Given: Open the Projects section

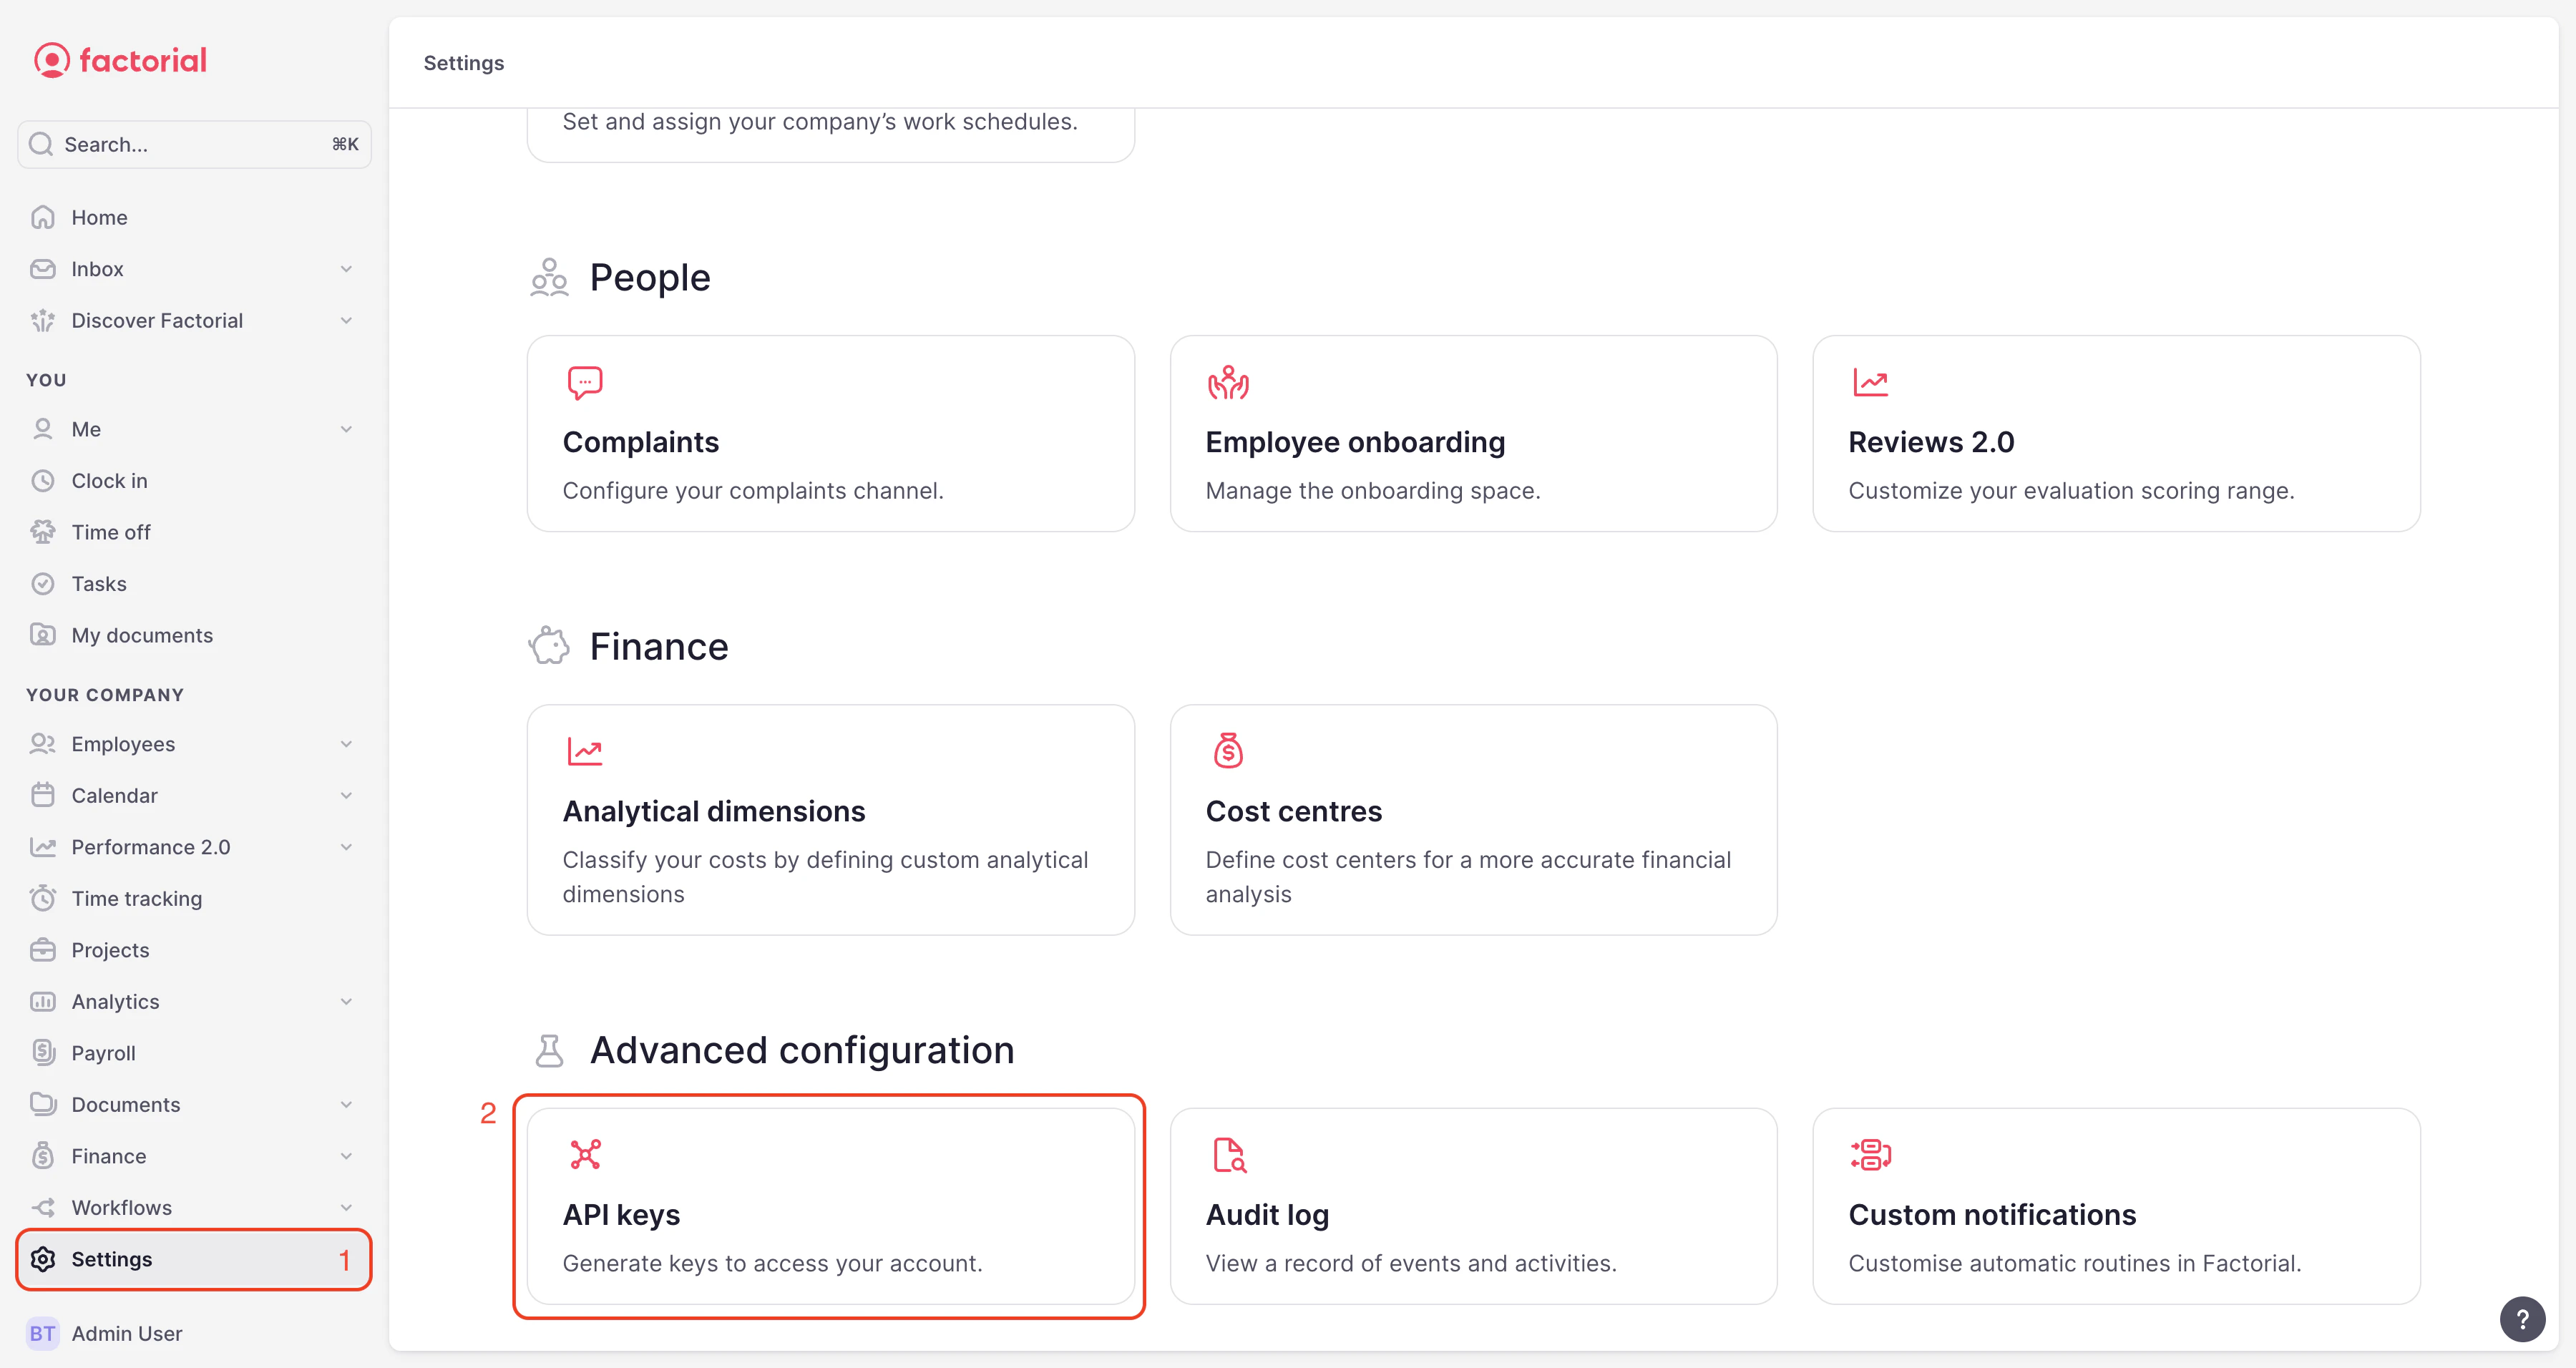Looking at the screenshot, I should (110, 949).
